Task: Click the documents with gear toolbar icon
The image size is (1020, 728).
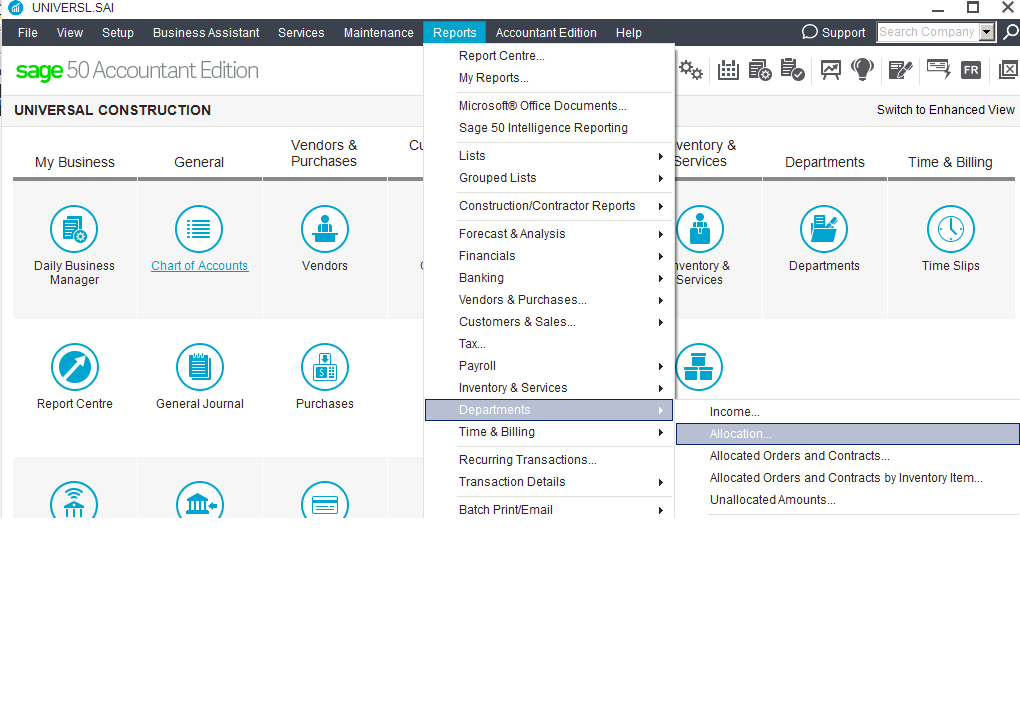Action: (x=760, y=70)
